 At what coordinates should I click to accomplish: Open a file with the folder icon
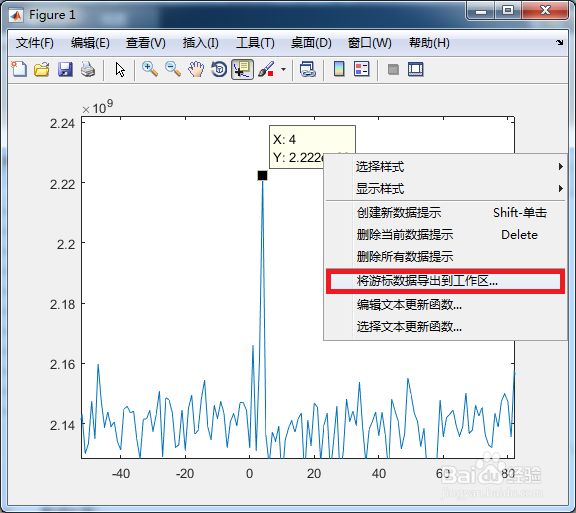42,69
